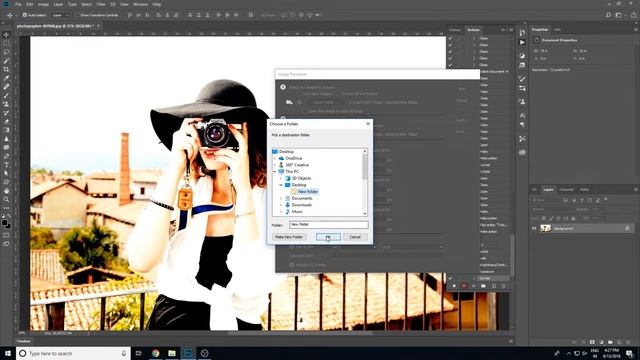
Task: Toggle the Auto-Select checkbox
Action: point(25,15)
